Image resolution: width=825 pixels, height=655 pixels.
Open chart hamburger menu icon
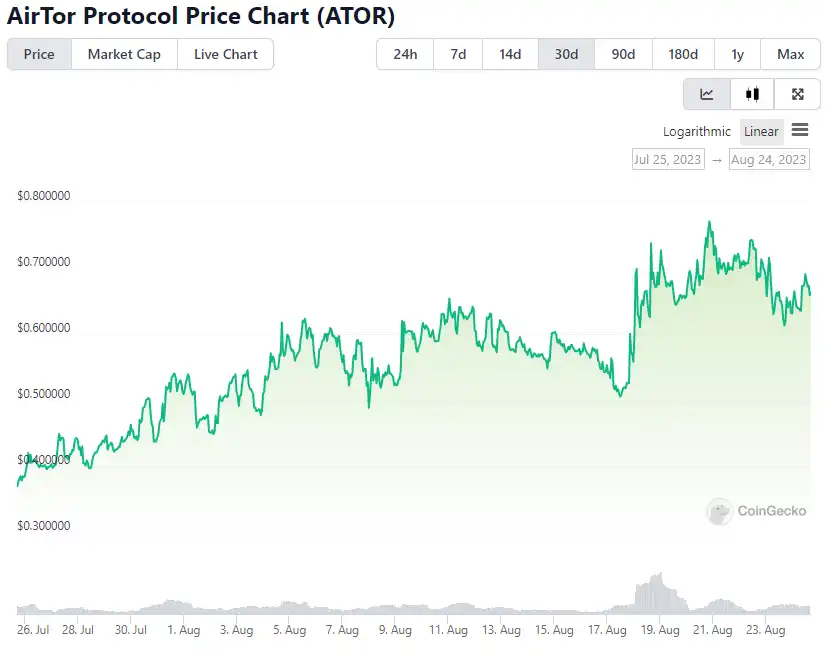point(800,130)
